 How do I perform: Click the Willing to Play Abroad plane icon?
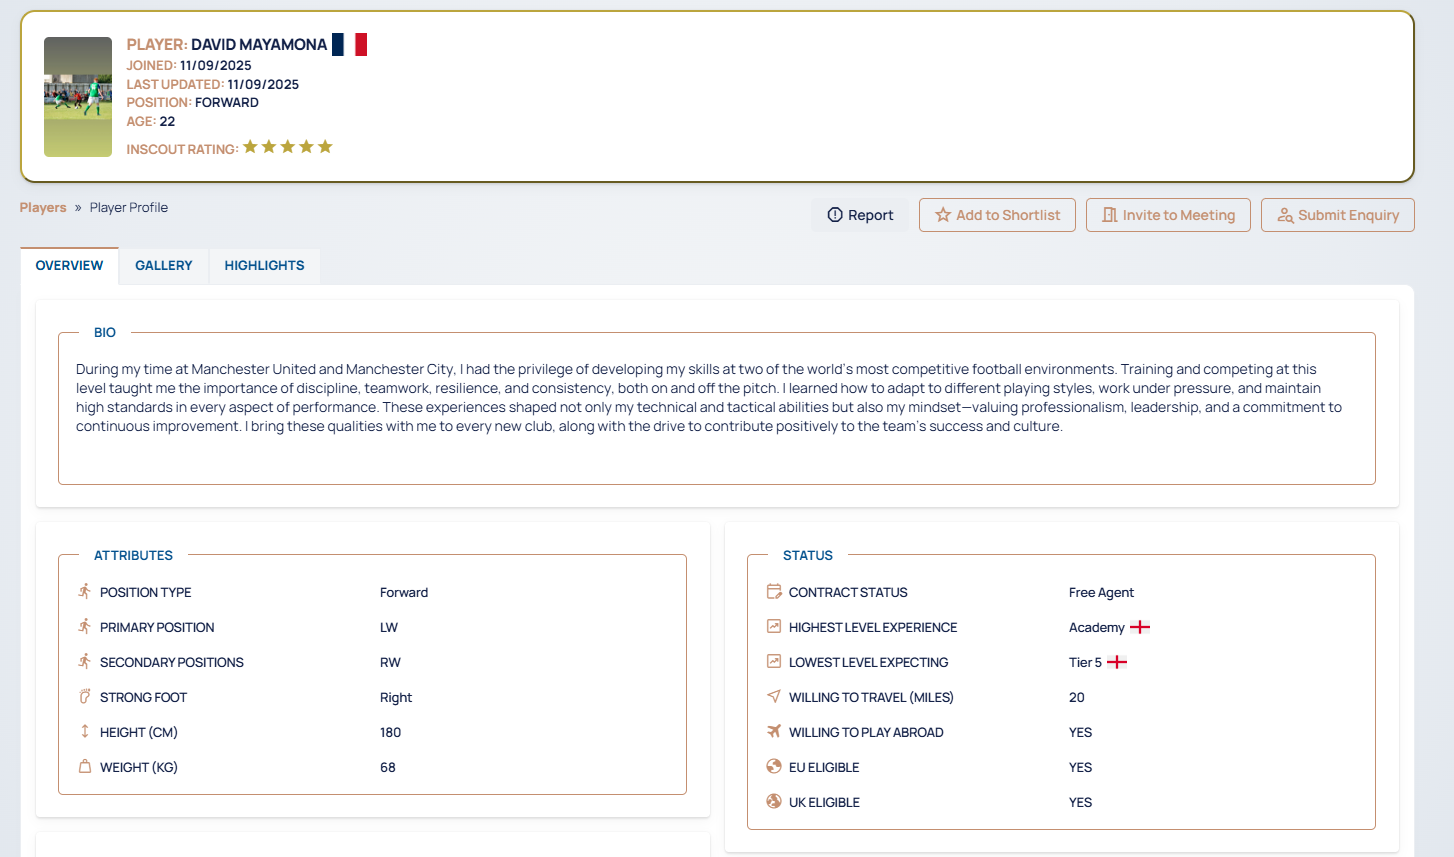pyautogui.click(x=774, y=732)
